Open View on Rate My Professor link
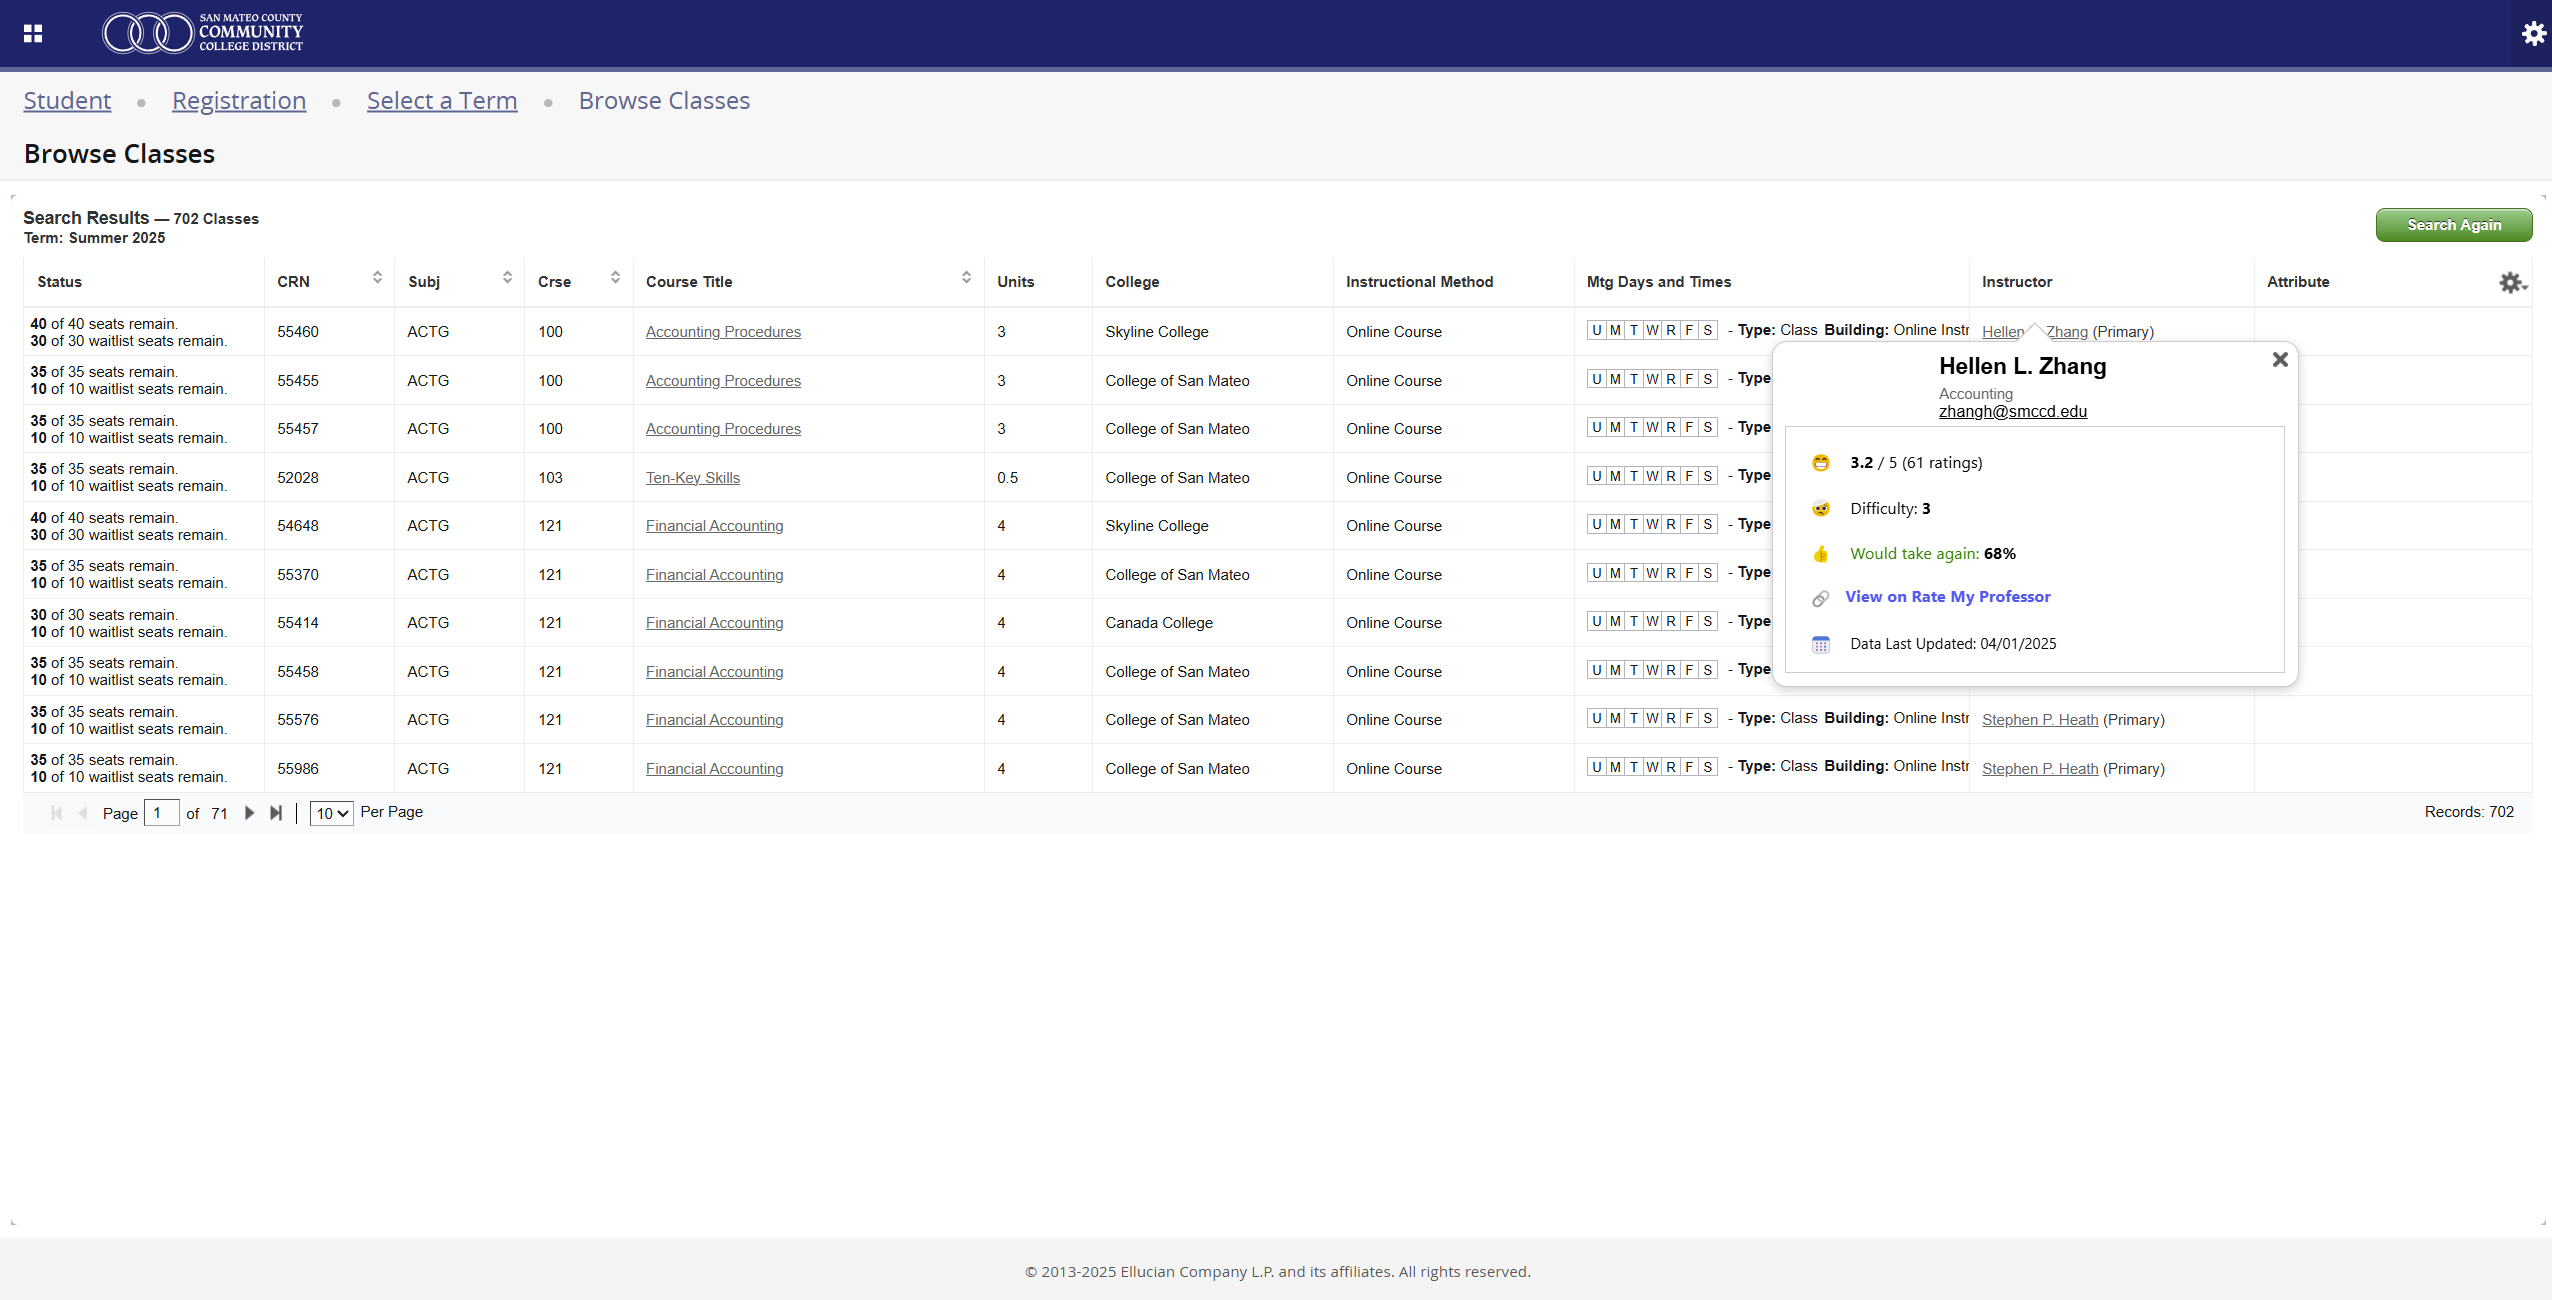Image resolution: width=2552 pixels, height=1300 pixels. click(x=1947, y=597)
